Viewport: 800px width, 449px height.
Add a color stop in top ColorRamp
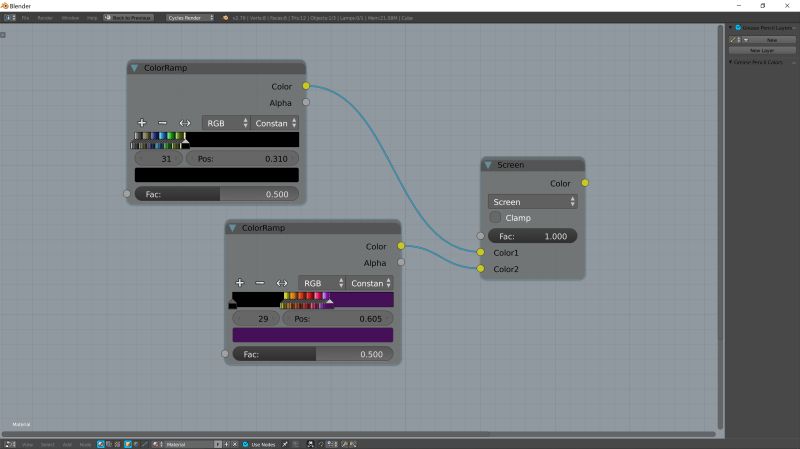[x=142, y=122]
